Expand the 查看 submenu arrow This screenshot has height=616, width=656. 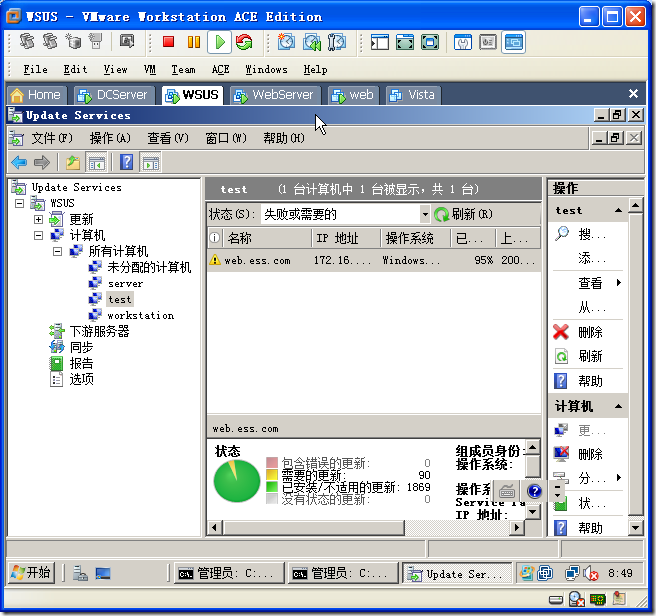pyautogui.click(x=619, y=283)
